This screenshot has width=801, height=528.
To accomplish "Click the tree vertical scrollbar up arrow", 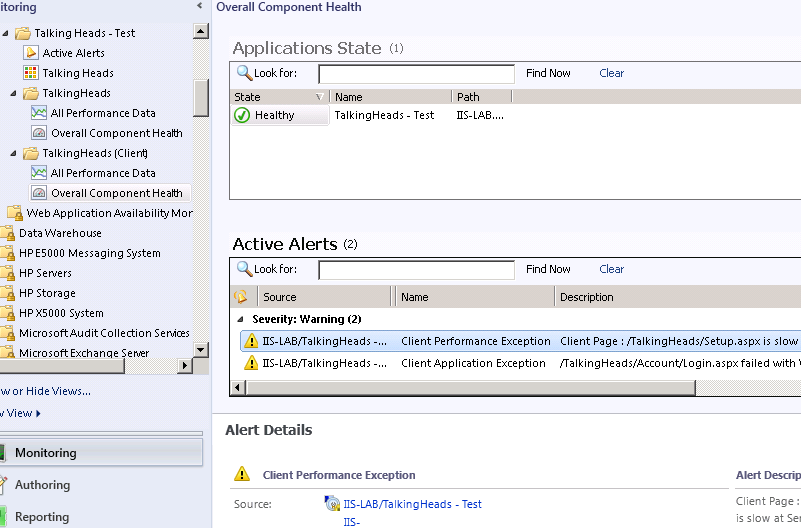I will [201, 31].
